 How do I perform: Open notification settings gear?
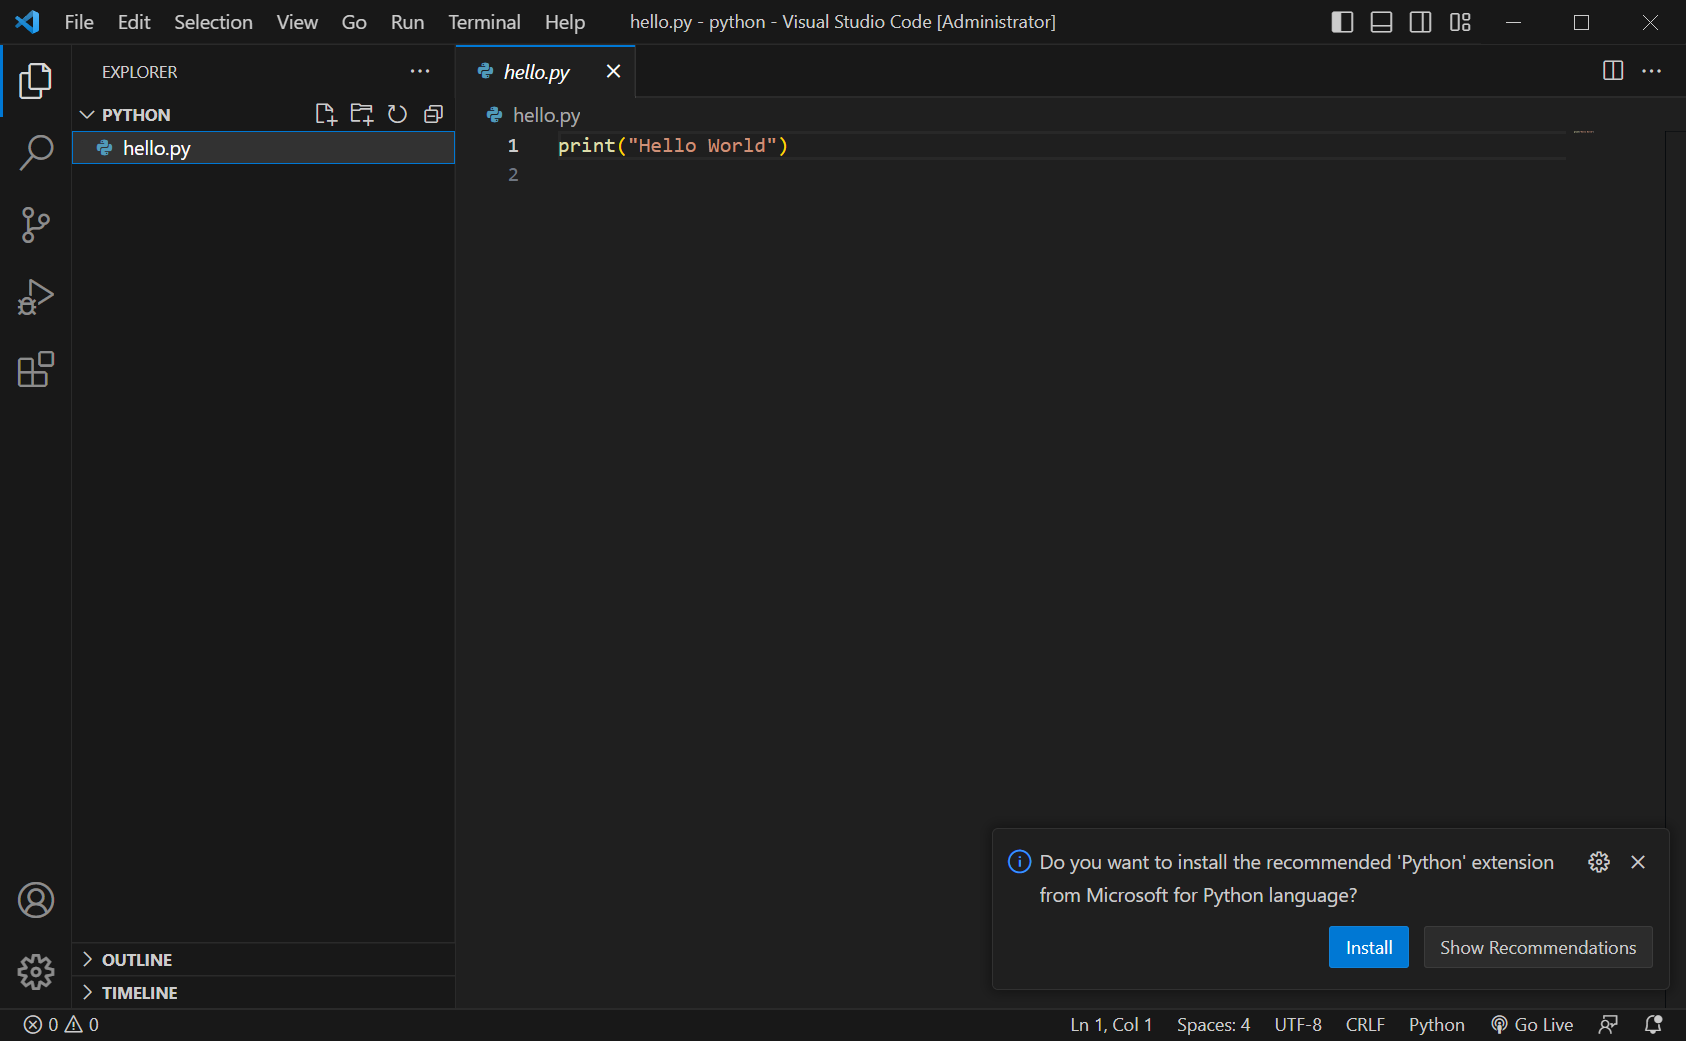[1599, 862]
